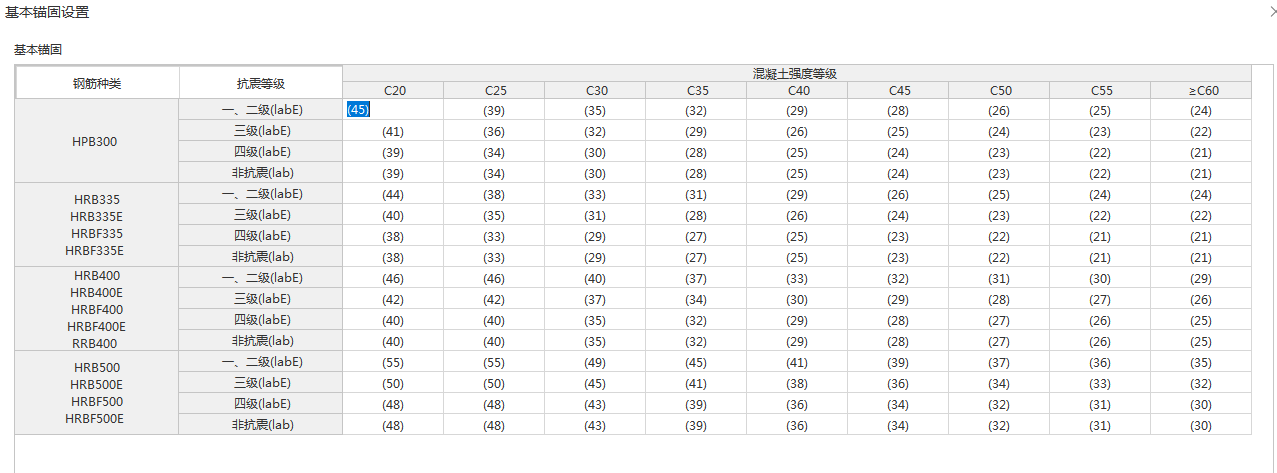
Task: Click the 混凝土强度等级 header
Action: tap(795, 74)
